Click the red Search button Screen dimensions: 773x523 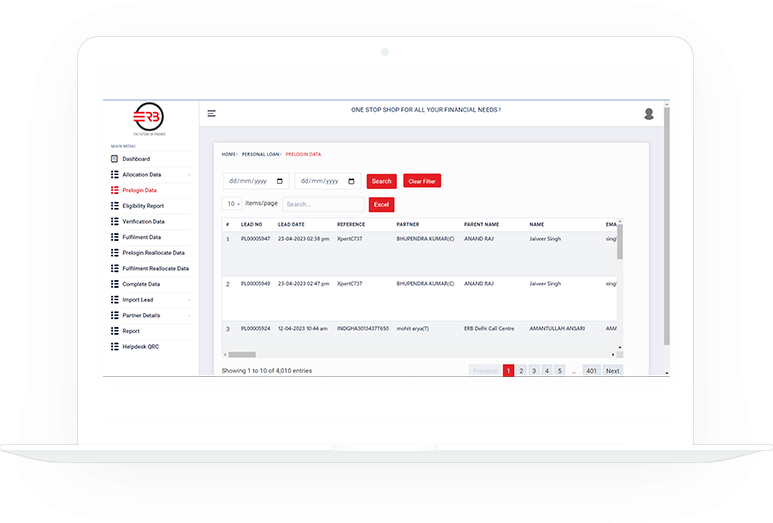381,181
